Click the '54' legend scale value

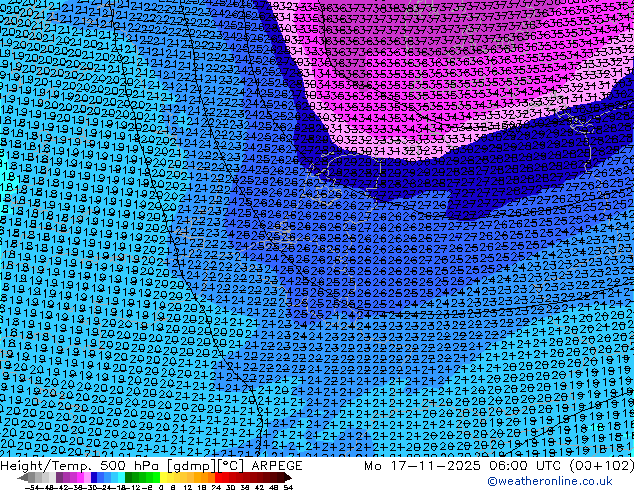(288, 487)
